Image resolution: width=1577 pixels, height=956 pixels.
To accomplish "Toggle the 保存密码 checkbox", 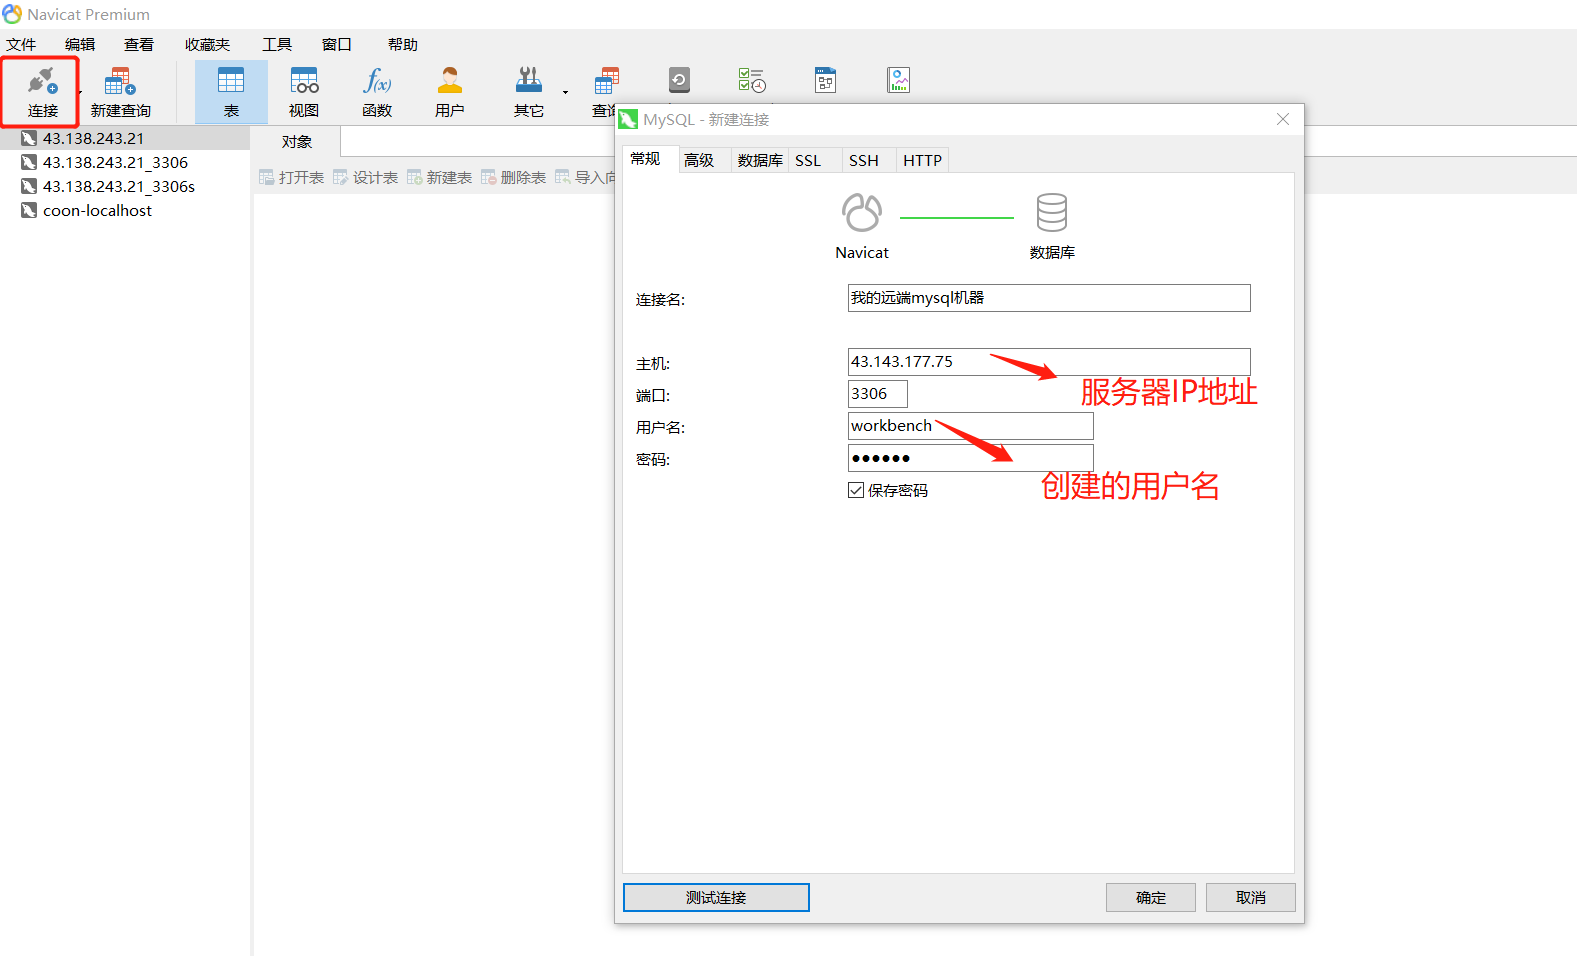I will coord(856,490).
